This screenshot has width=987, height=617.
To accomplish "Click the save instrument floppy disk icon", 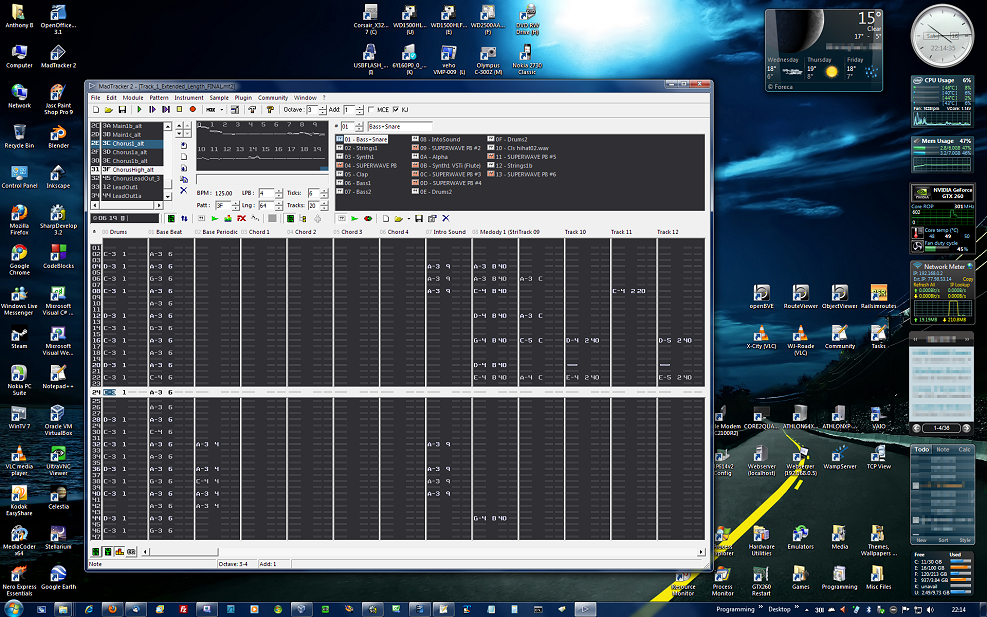I will click(x=419, y=218).
